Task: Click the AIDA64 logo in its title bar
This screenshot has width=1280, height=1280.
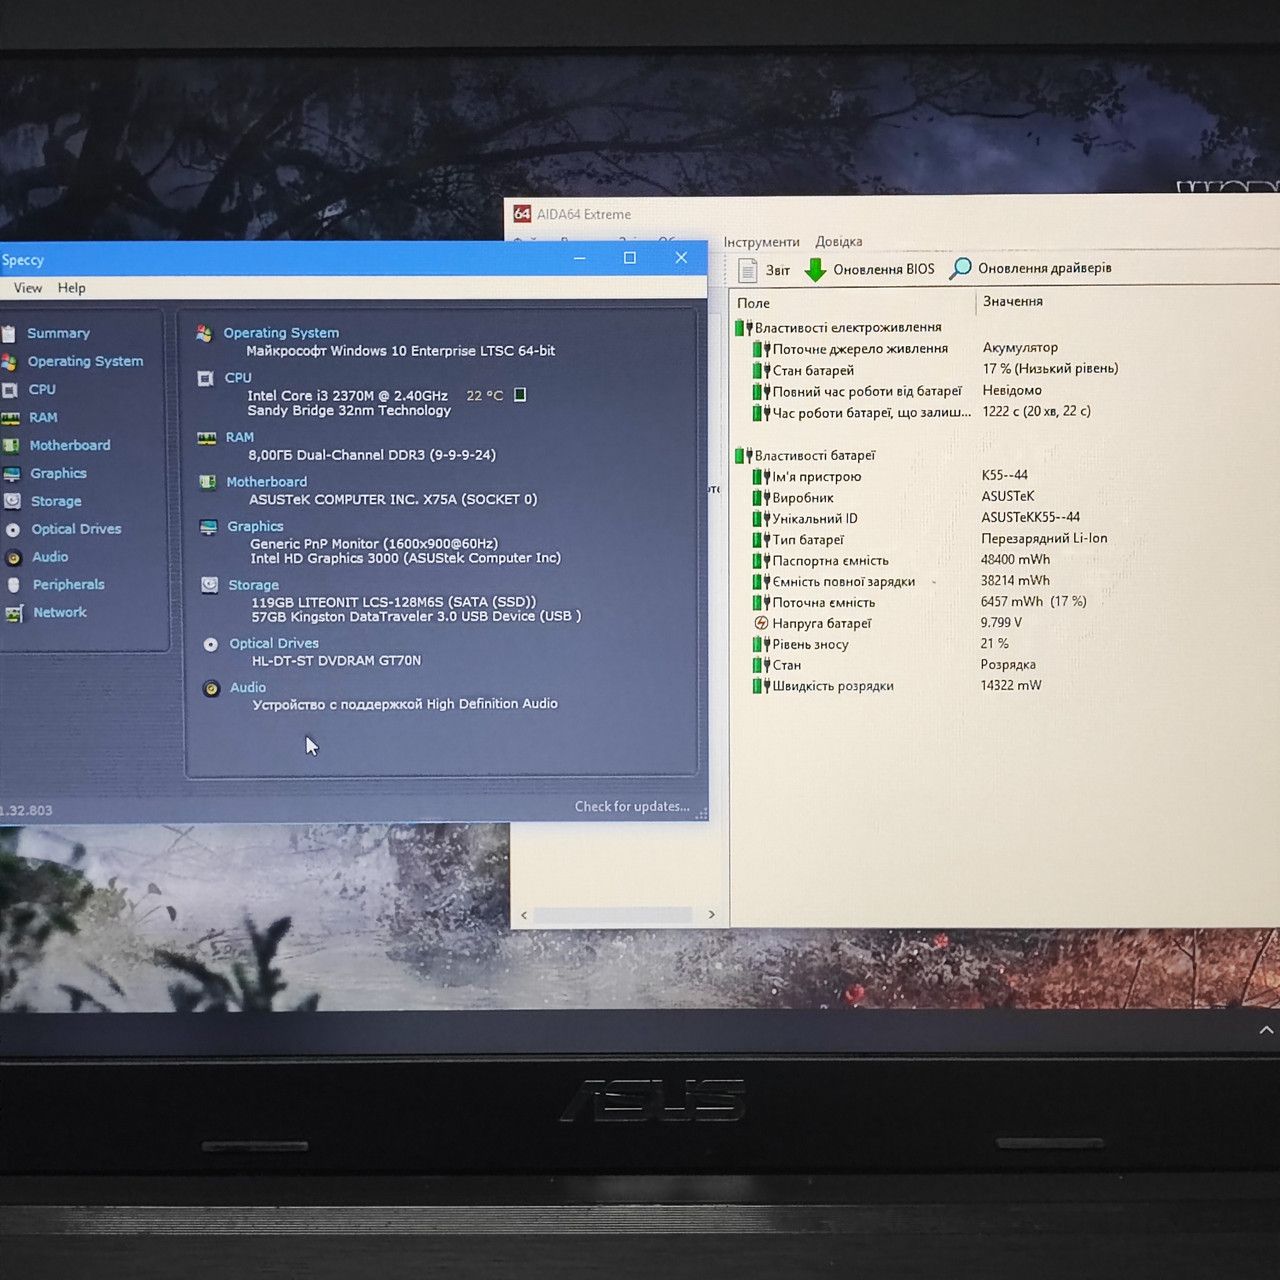Action: (x=522, y=214)
